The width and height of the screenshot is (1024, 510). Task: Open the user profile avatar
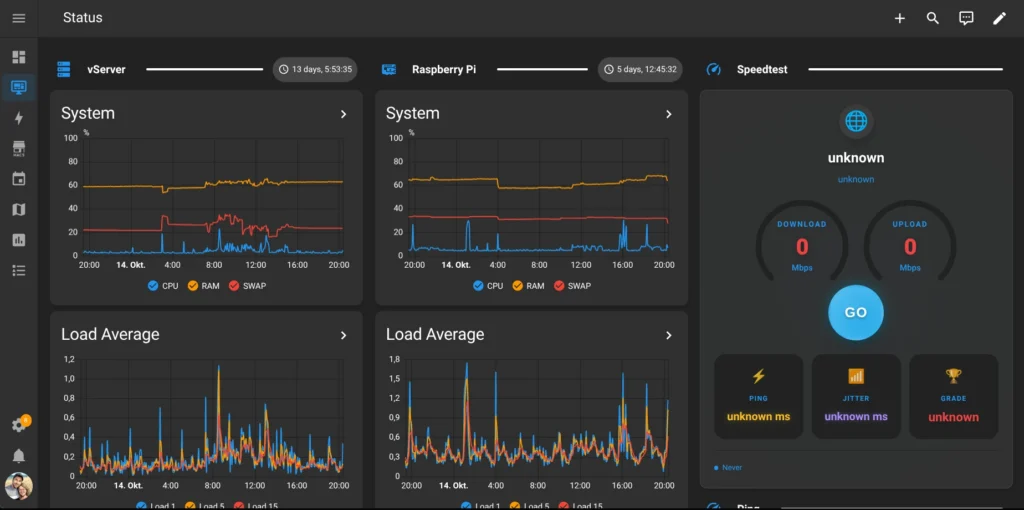point(19,486)
